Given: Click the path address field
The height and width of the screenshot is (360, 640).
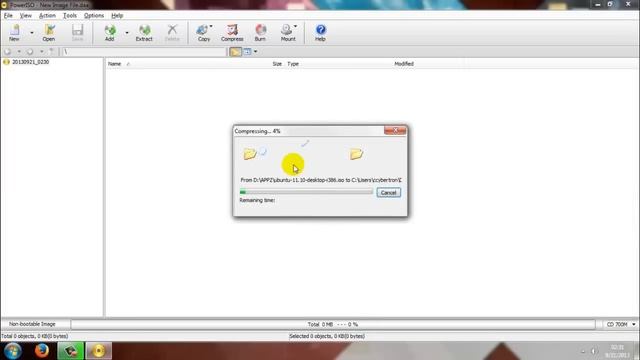Looking at the screenshot, I should (144, 52).
